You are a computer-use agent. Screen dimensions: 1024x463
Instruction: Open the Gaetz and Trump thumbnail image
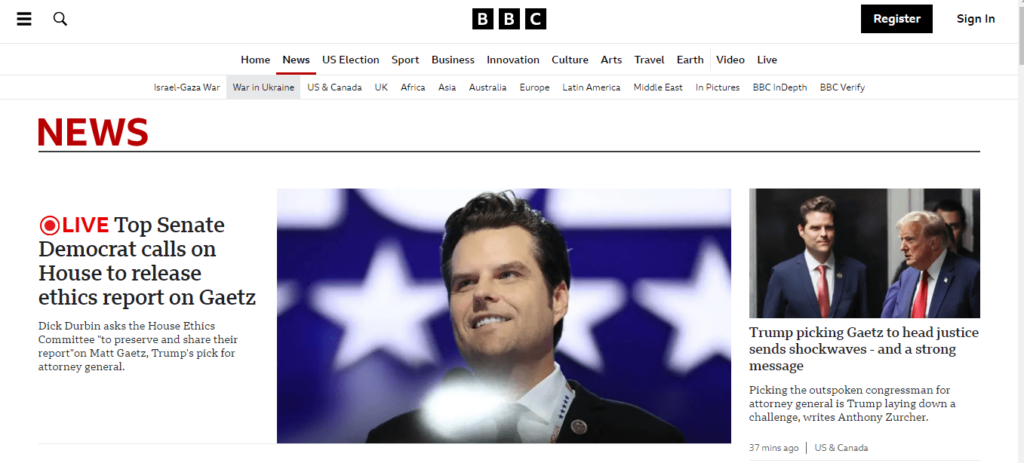[864, 253]
